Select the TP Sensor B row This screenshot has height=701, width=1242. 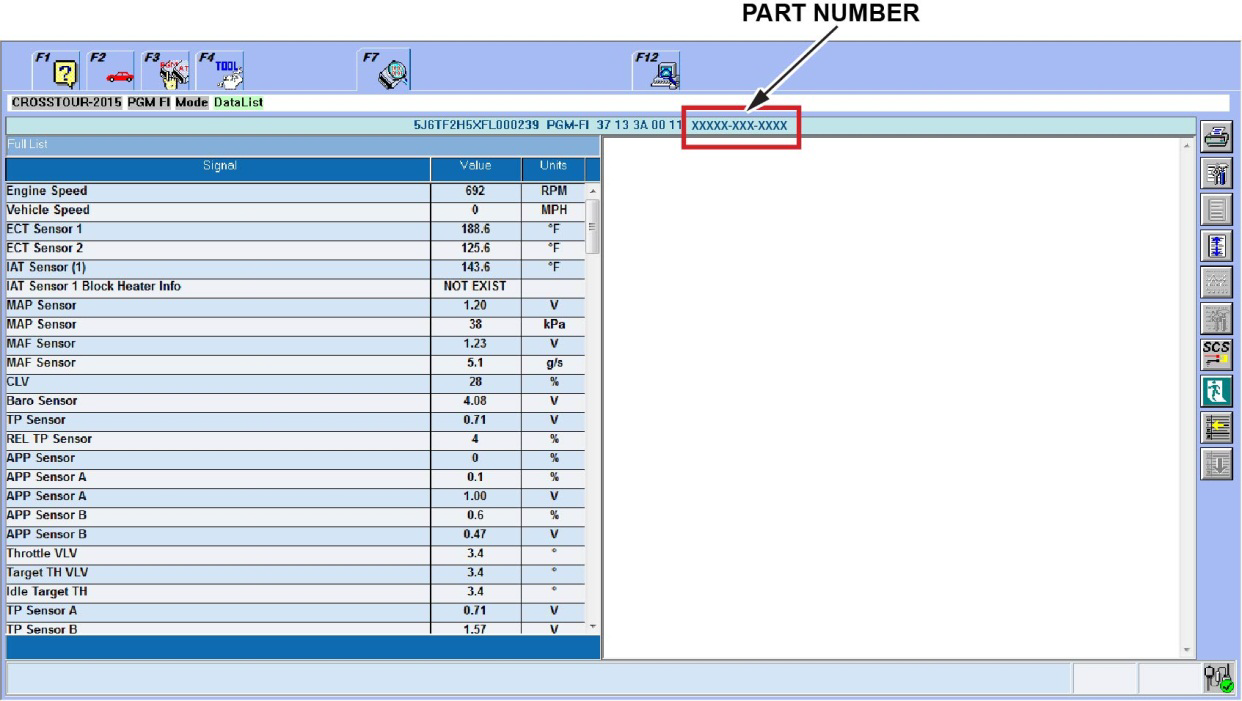pos(294,627)
